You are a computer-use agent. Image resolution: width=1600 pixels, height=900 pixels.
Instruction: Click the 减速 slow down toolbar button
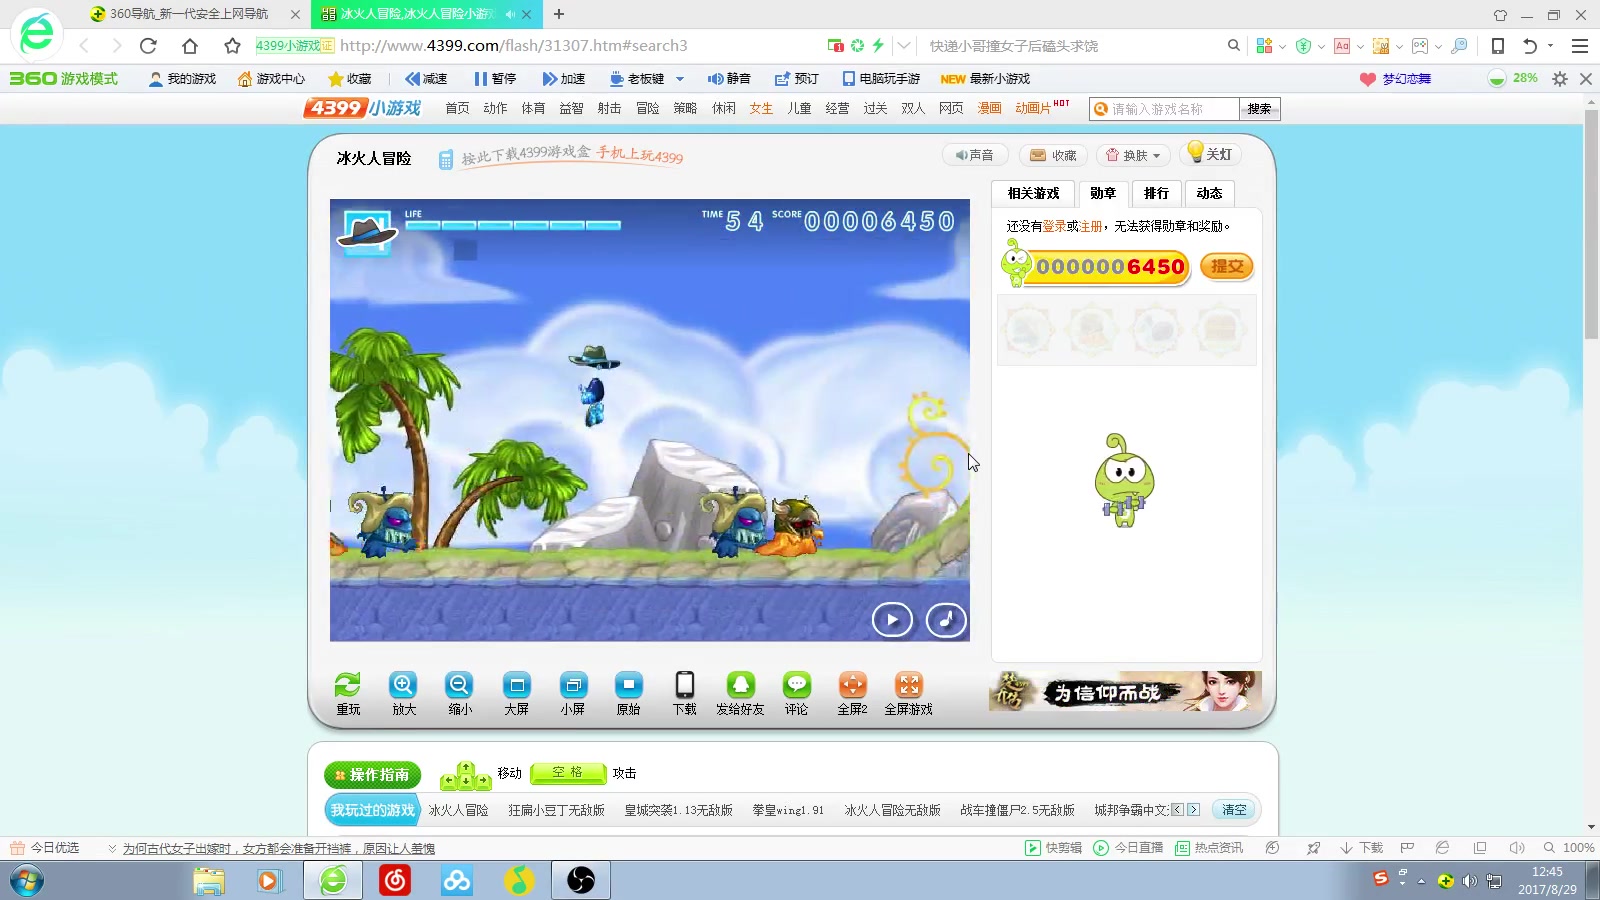point(426,79)
